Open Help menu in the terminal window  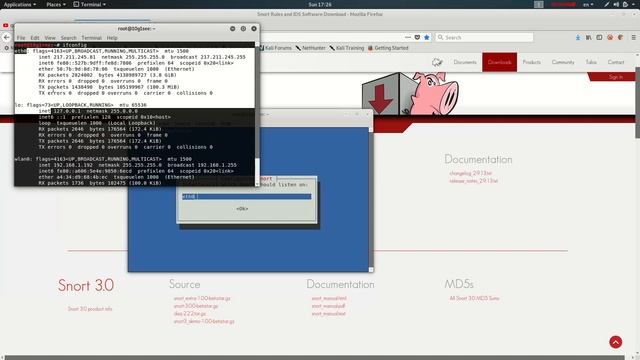point(112,38)
